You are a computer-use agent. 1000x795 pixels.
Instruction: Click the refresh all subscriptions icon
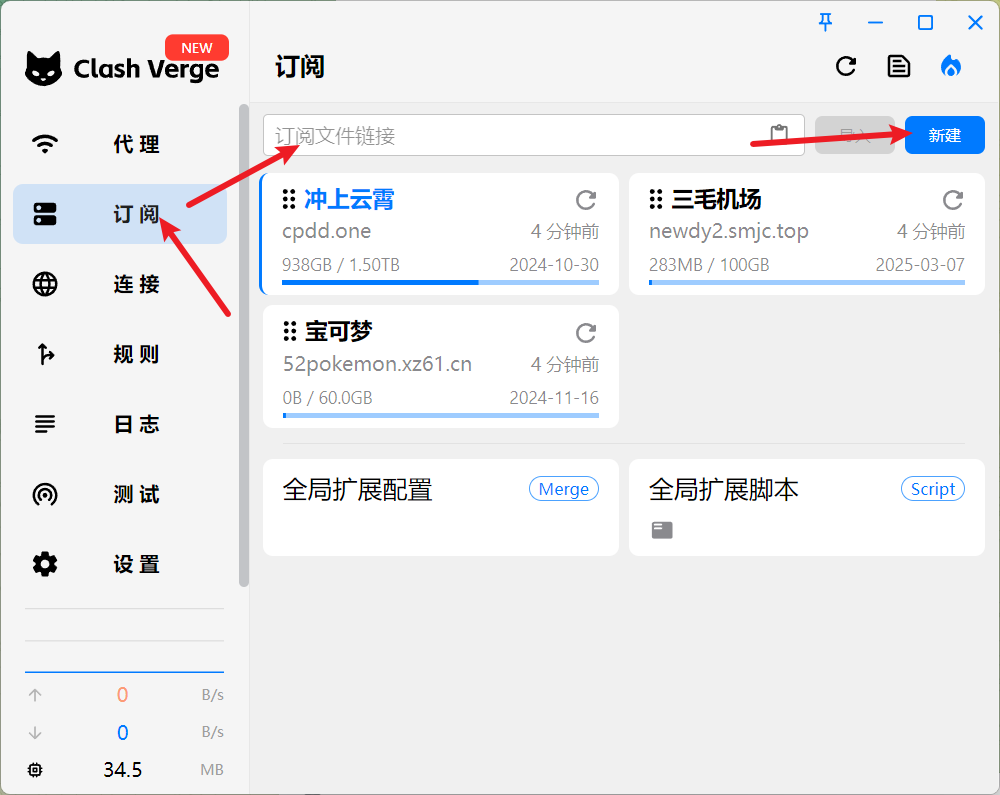click(x=846, y=66)
